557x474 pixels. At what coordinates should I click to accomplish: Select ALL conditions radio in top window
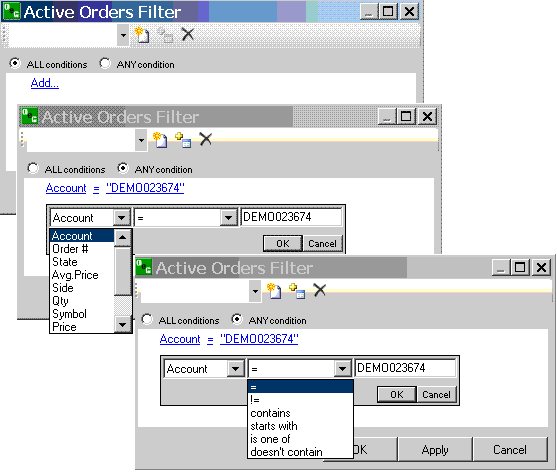tap(15, 64)
